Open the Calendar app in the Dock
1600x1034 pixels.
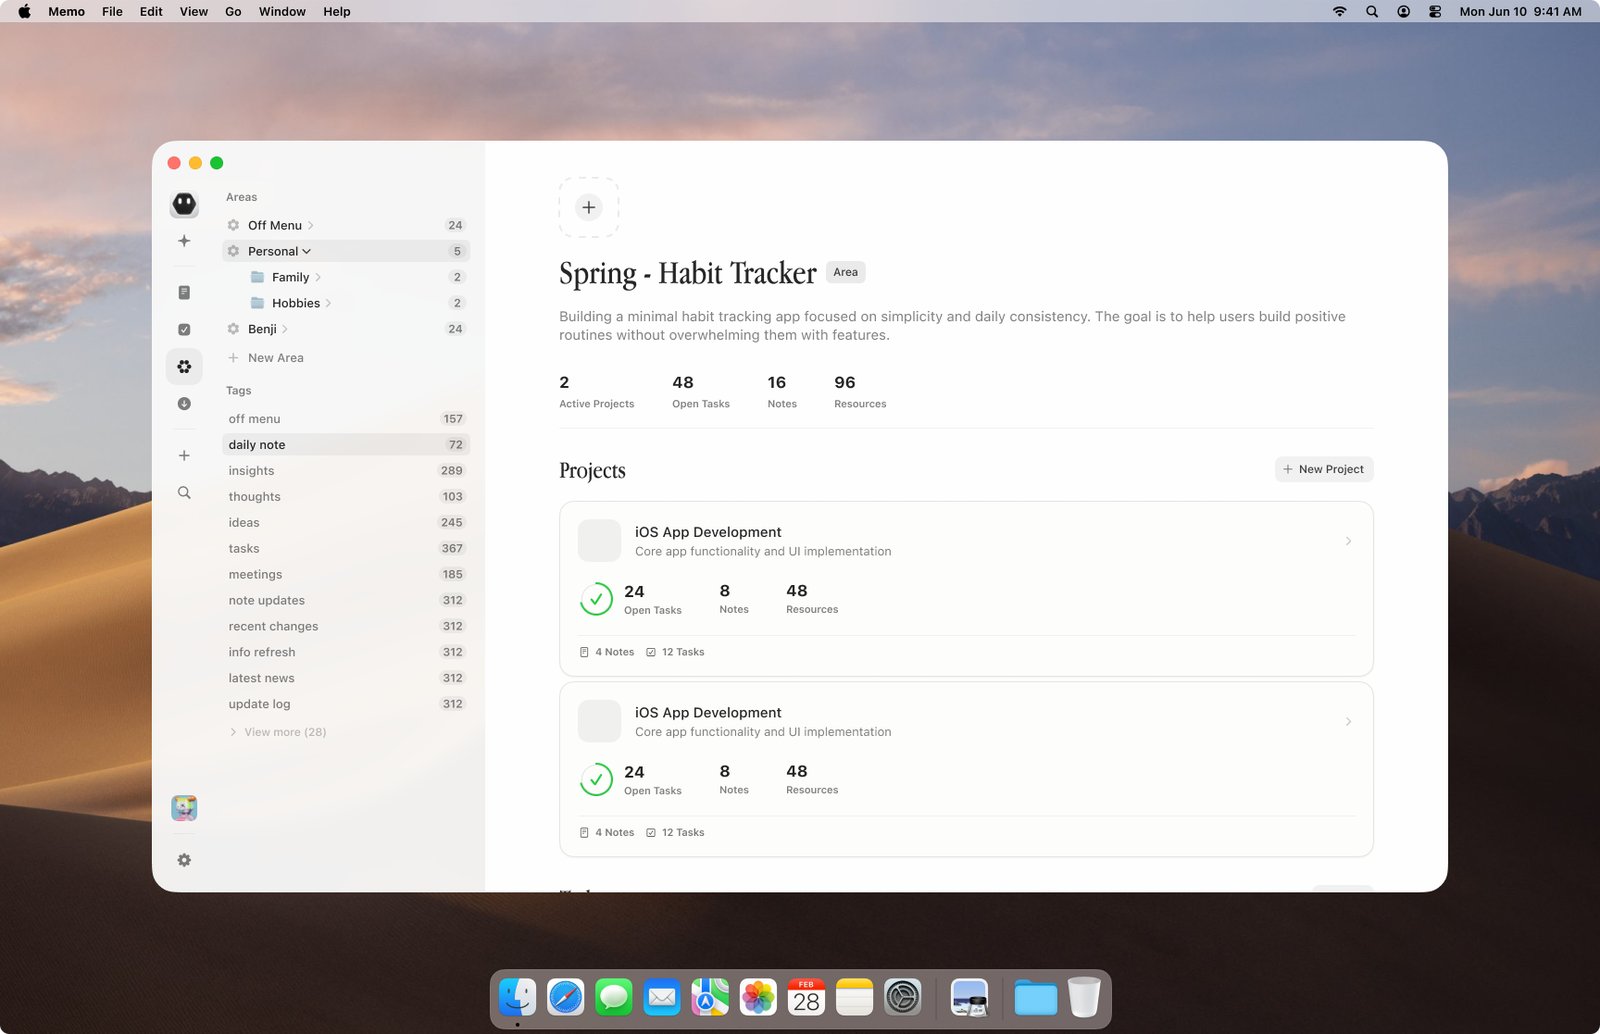806,997
